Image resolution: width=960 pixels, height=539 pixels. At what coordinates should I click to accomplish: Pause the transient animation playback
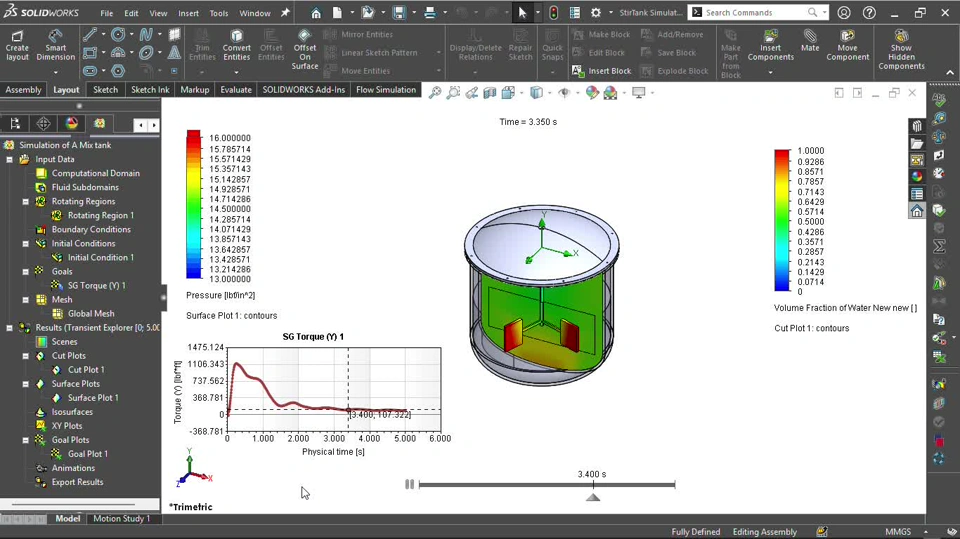[x=409, y=484]
